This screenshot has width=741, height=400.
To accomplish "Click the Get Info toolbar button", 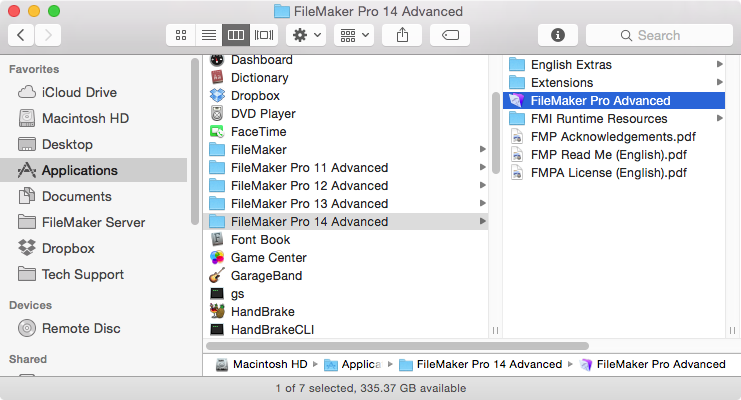I will (x=558, y=35).
